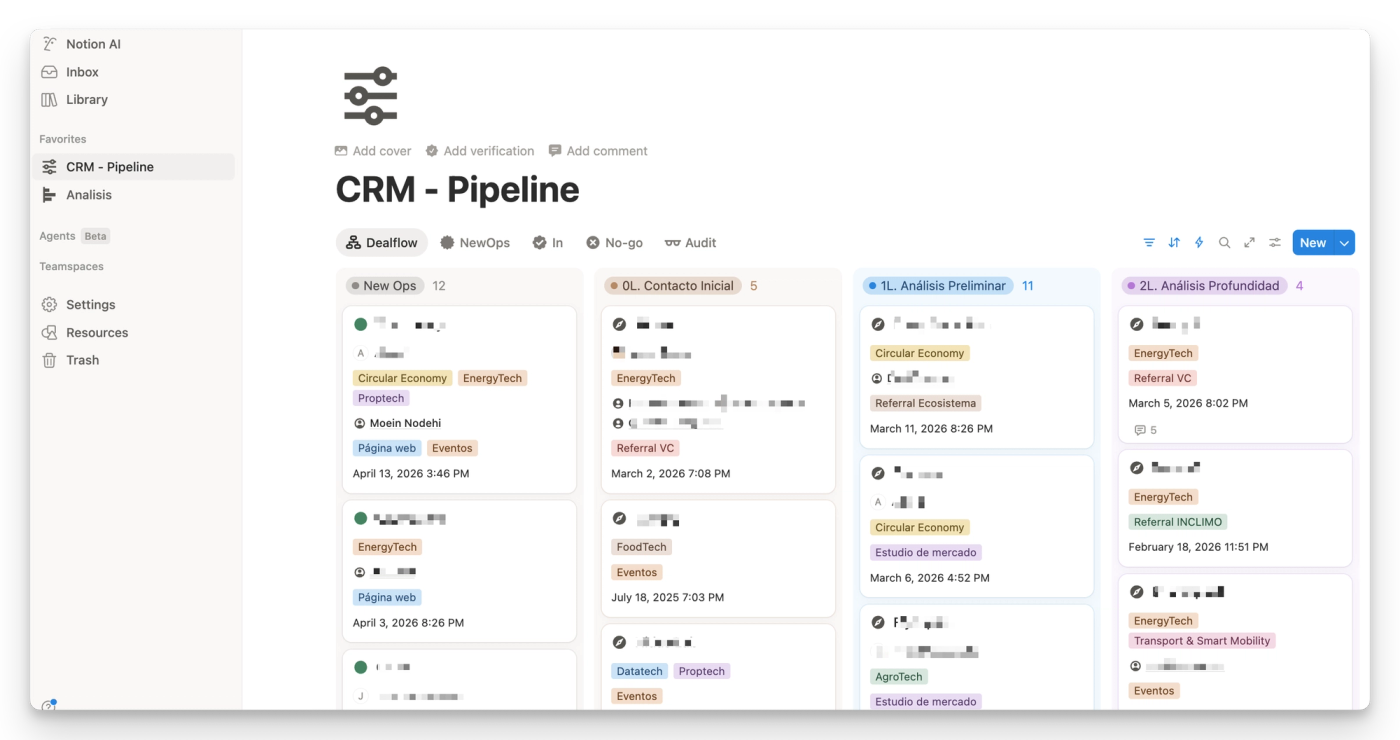Click the Beta badge next to Agents
This screenshot has height=740, width=1400.
95,237
